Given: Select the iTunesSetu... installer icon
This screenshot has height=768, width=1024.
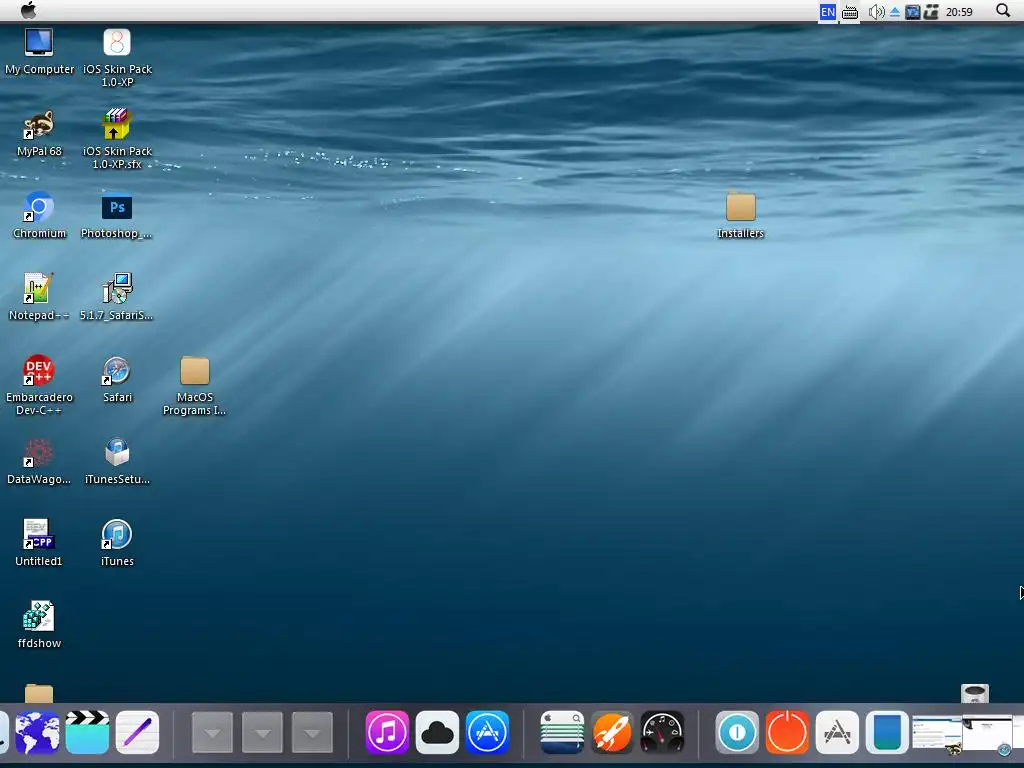Looking at the screenshot, I should [117, 462].
